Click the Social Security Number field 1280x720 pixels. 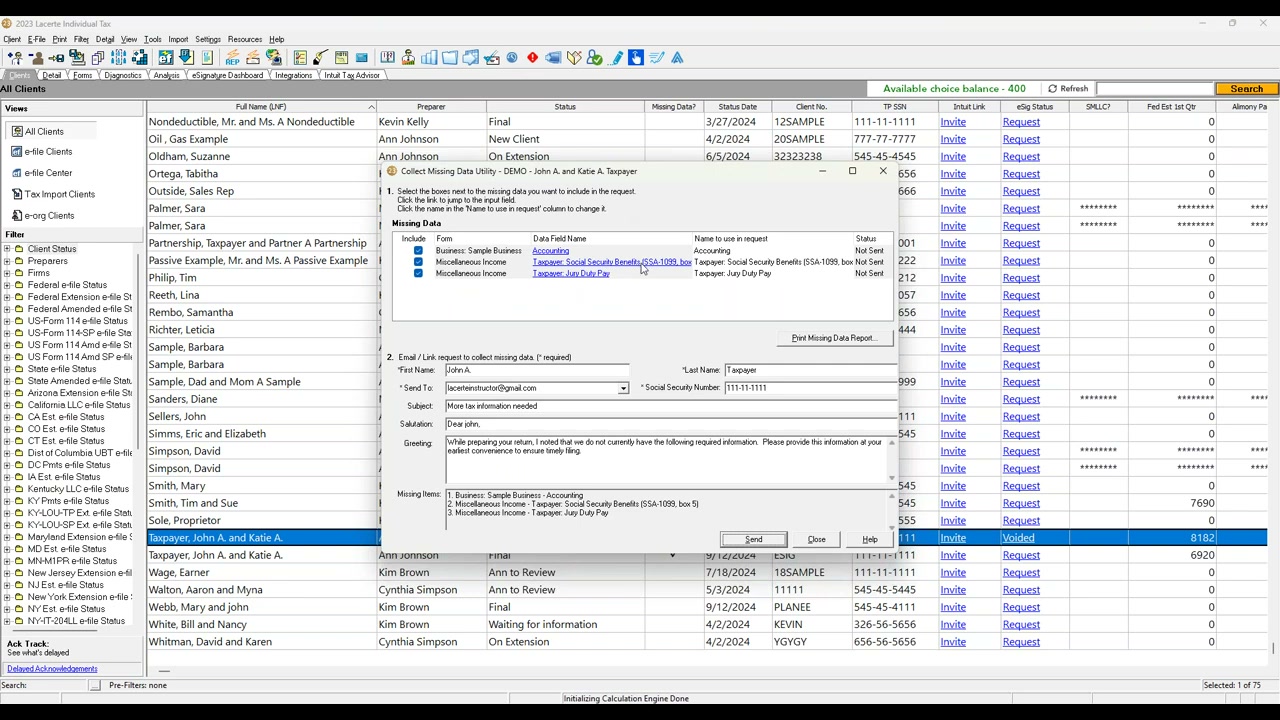pos(810,388)
